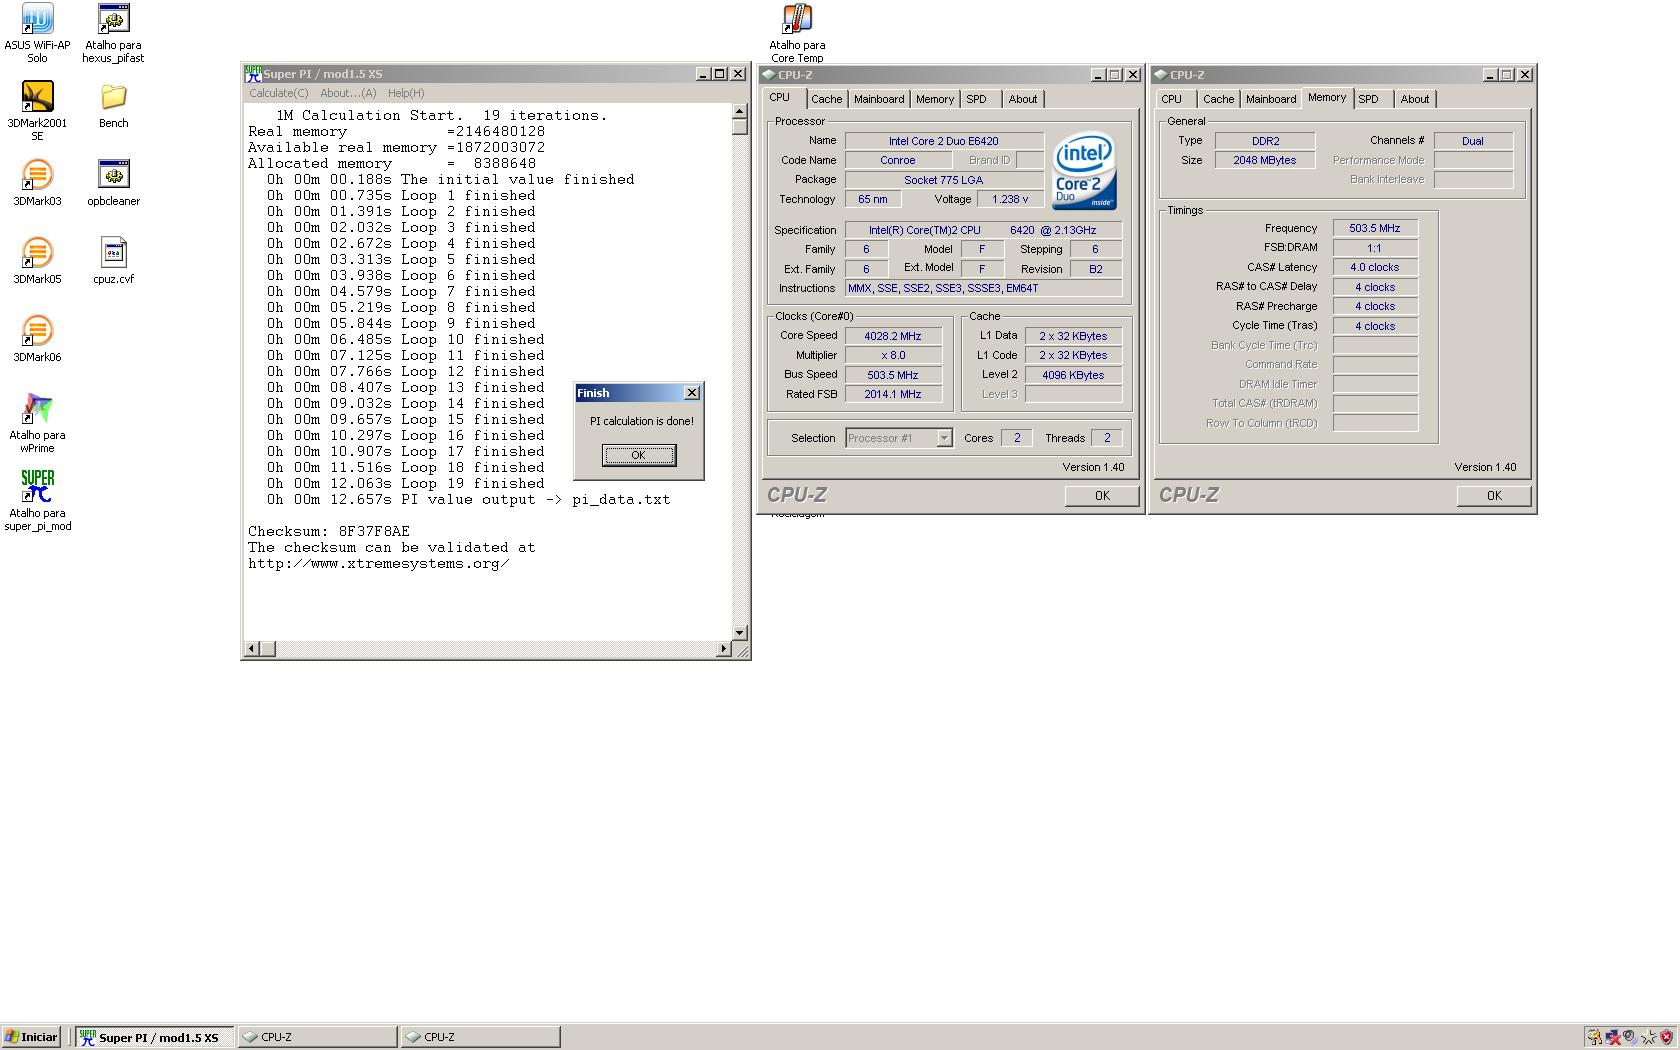Click the Channels # Dual field
This screenshot has height=1050, width=1680.
[1473, 141]
